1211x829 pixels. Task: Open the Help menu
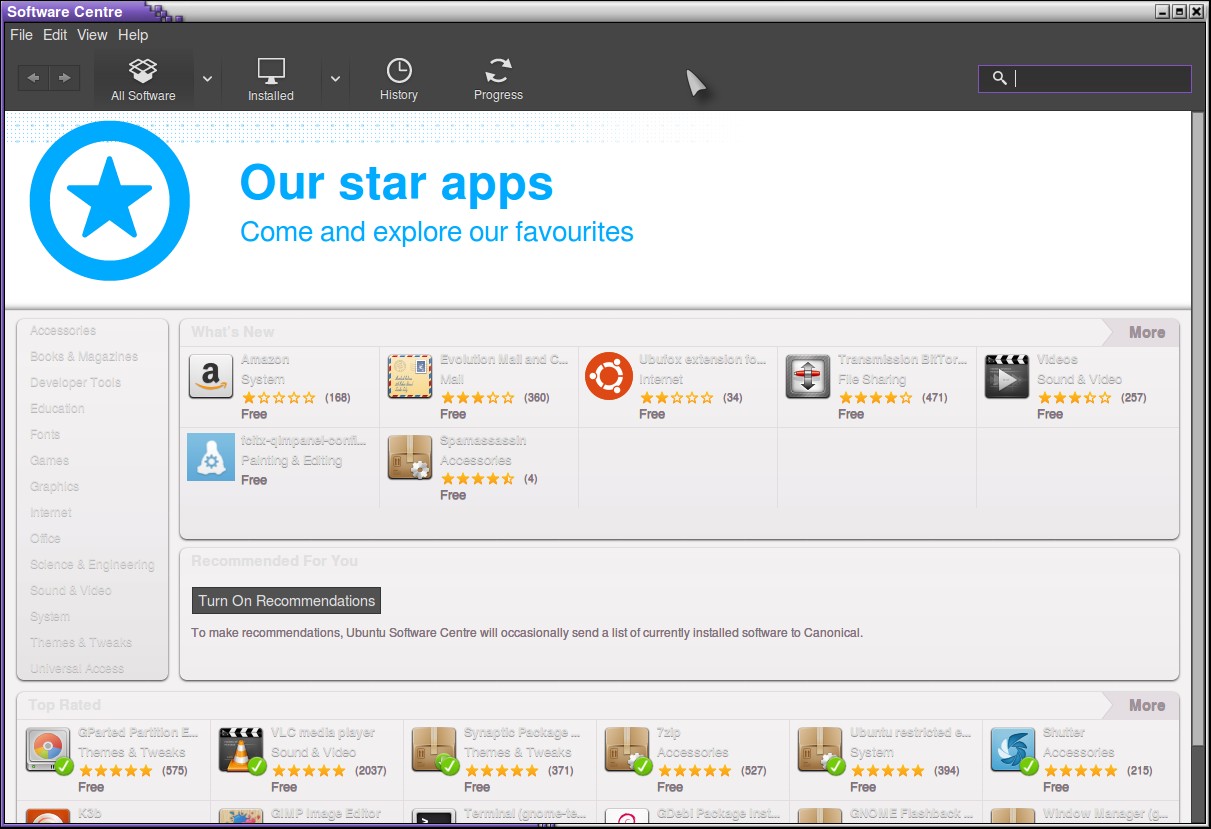(x=133, y=35)
